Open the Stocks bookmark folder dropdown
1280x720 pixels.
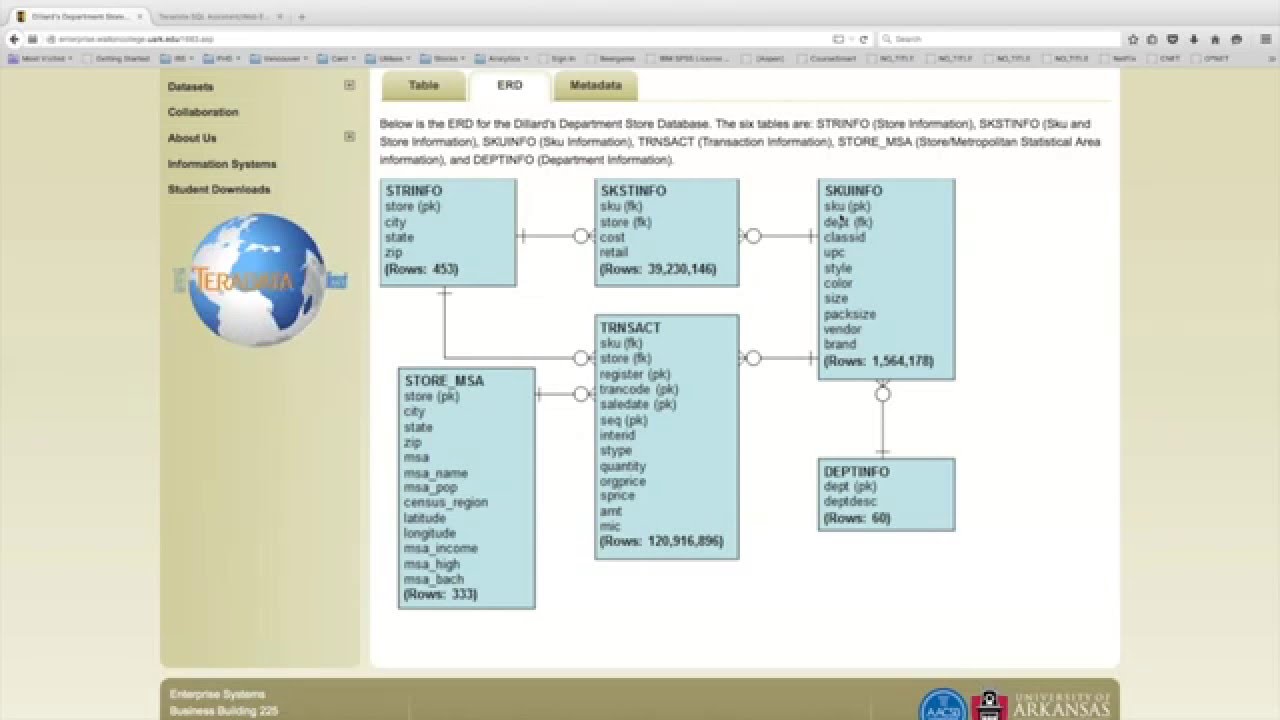click(443, 59)
